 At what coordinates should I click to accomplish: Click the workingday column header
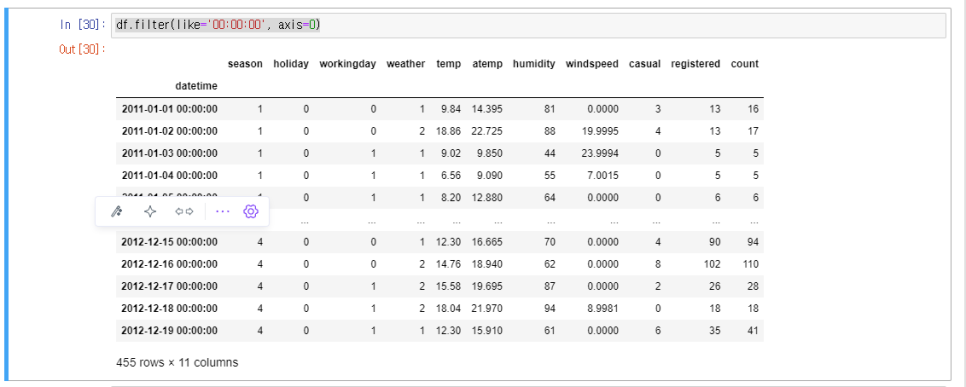pyautogui.click(x=347, y=63)
